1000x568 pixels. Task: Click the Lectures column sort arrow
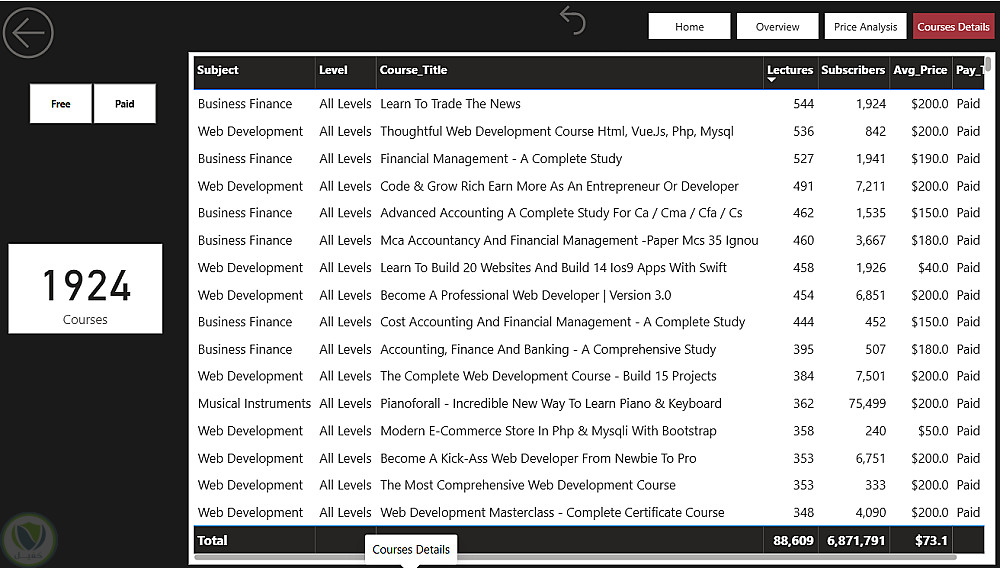(772, 80)
